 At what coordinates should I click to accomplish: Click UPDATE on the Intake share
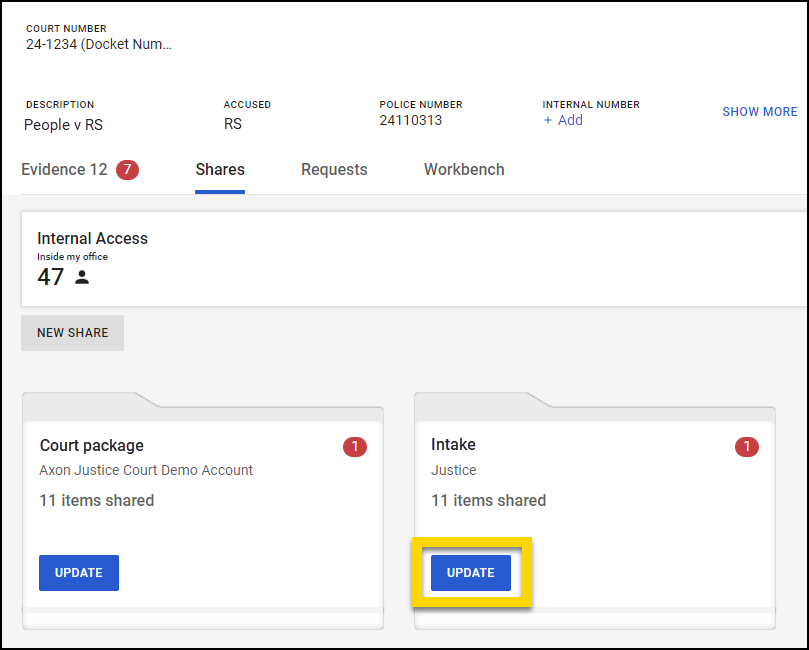point(471,573)
